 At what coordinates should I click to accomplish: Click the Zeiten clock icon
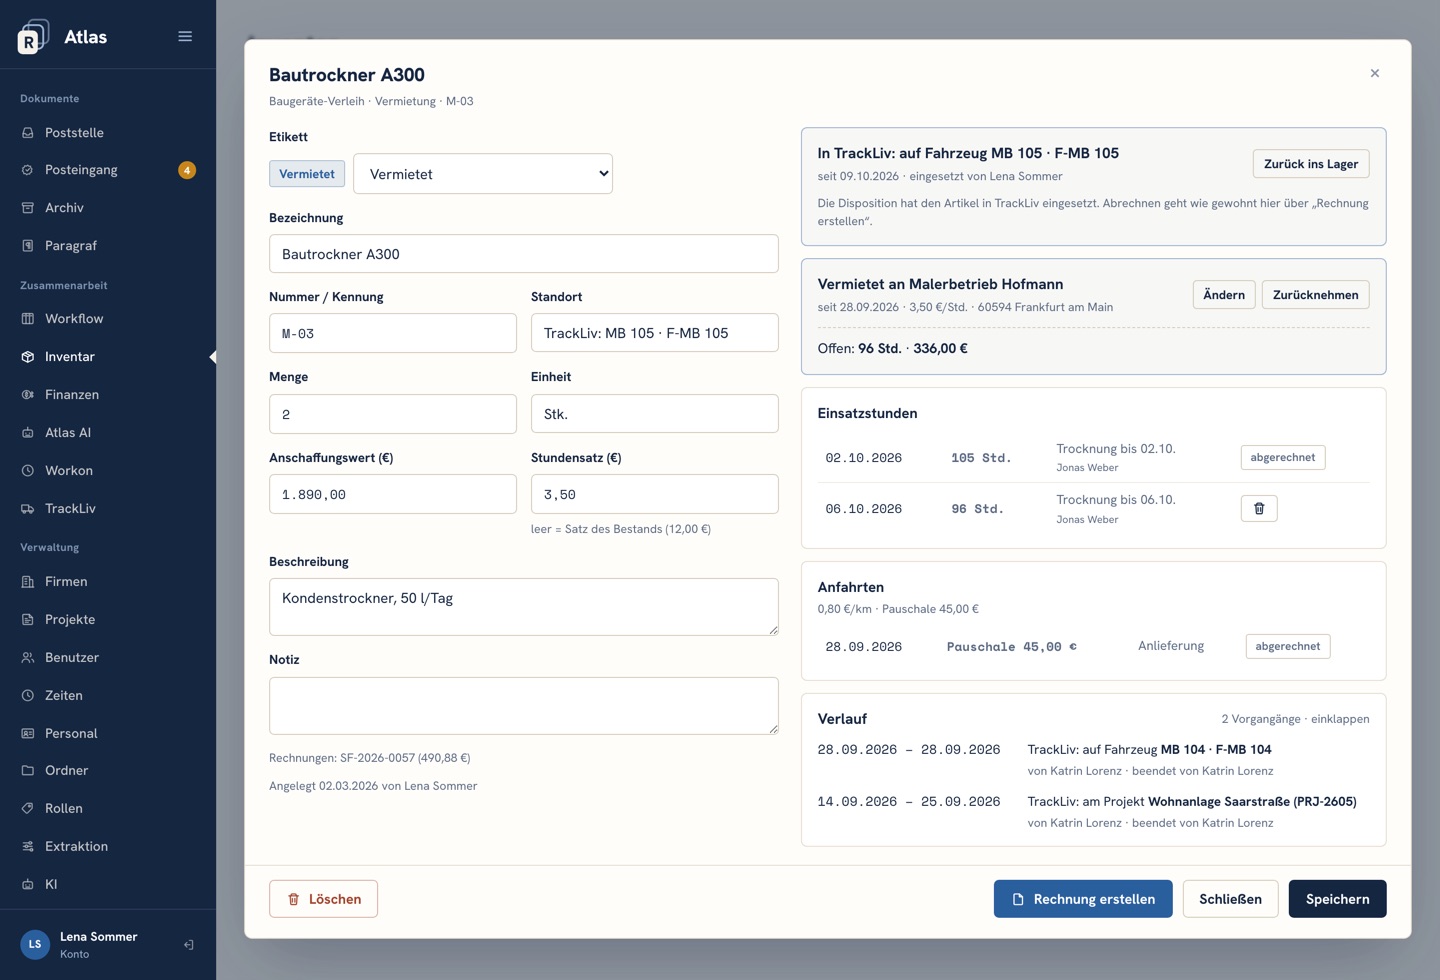pos(28,696)
